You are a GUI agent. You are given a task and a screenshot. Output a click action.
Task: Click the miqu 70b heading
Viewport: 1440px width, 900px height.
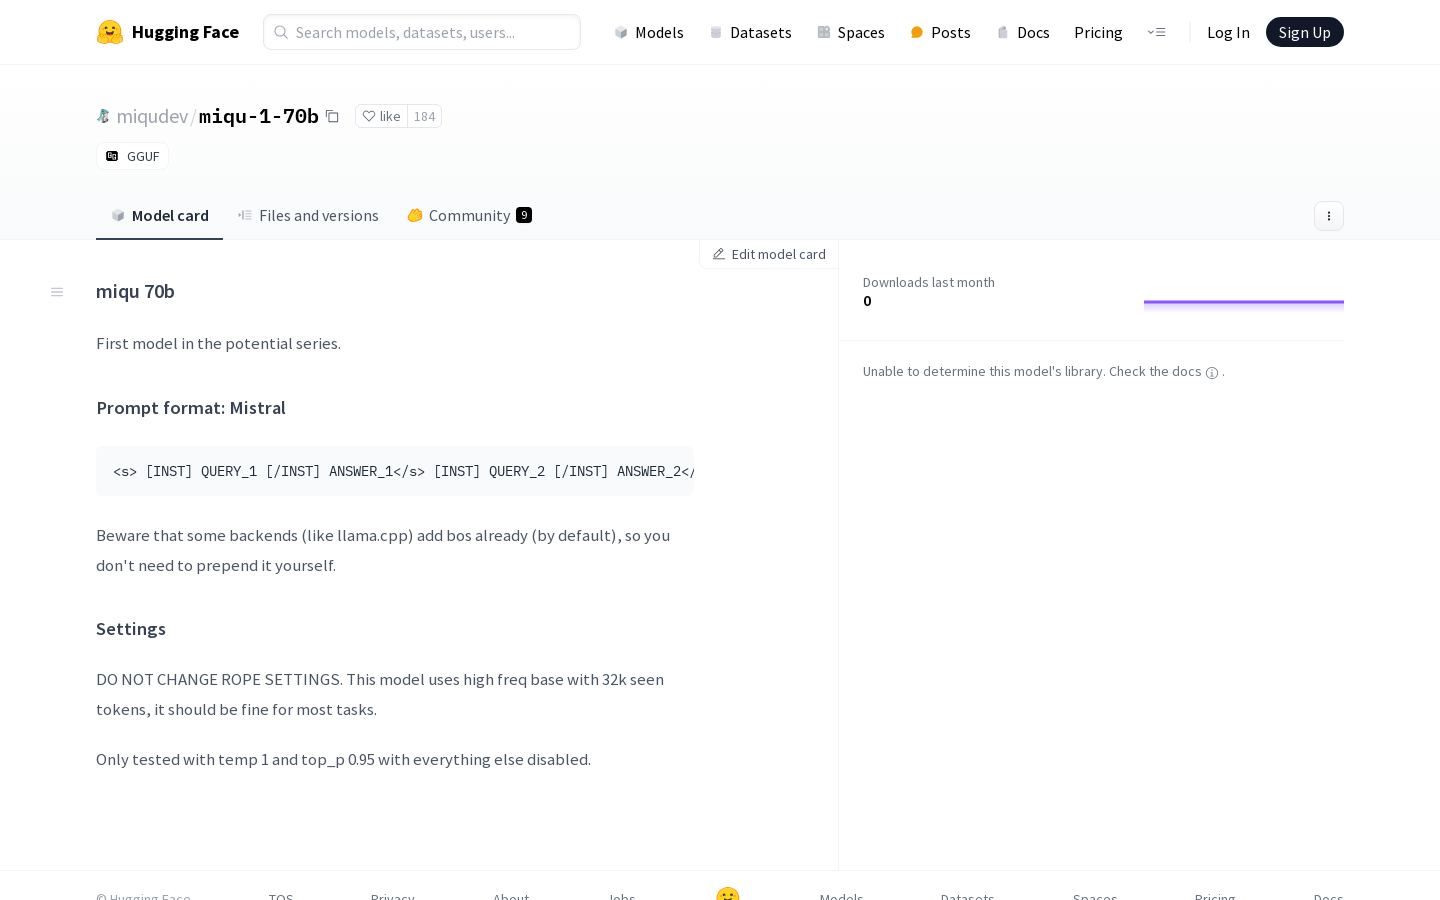coord(135,291)
